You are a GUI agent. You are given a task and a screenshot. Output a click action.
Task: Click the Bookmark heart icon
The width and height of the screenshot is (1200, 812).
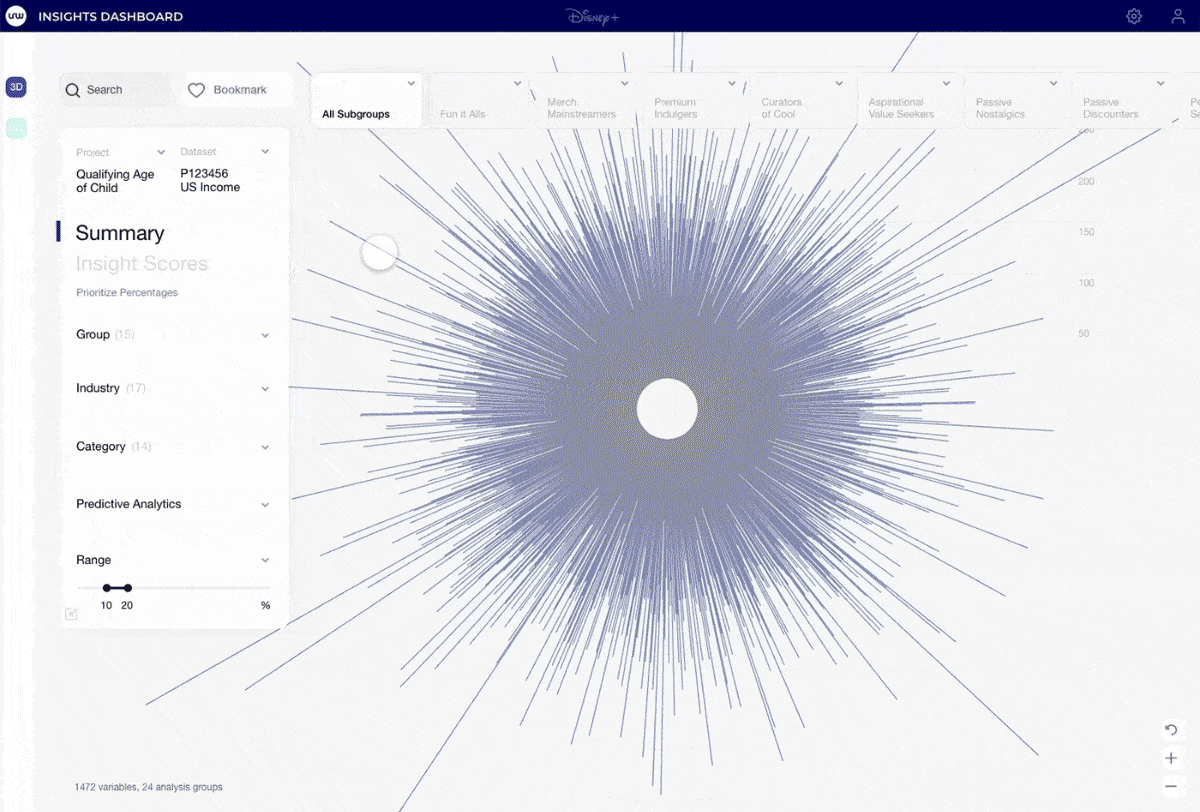click(x=196, y=90)
